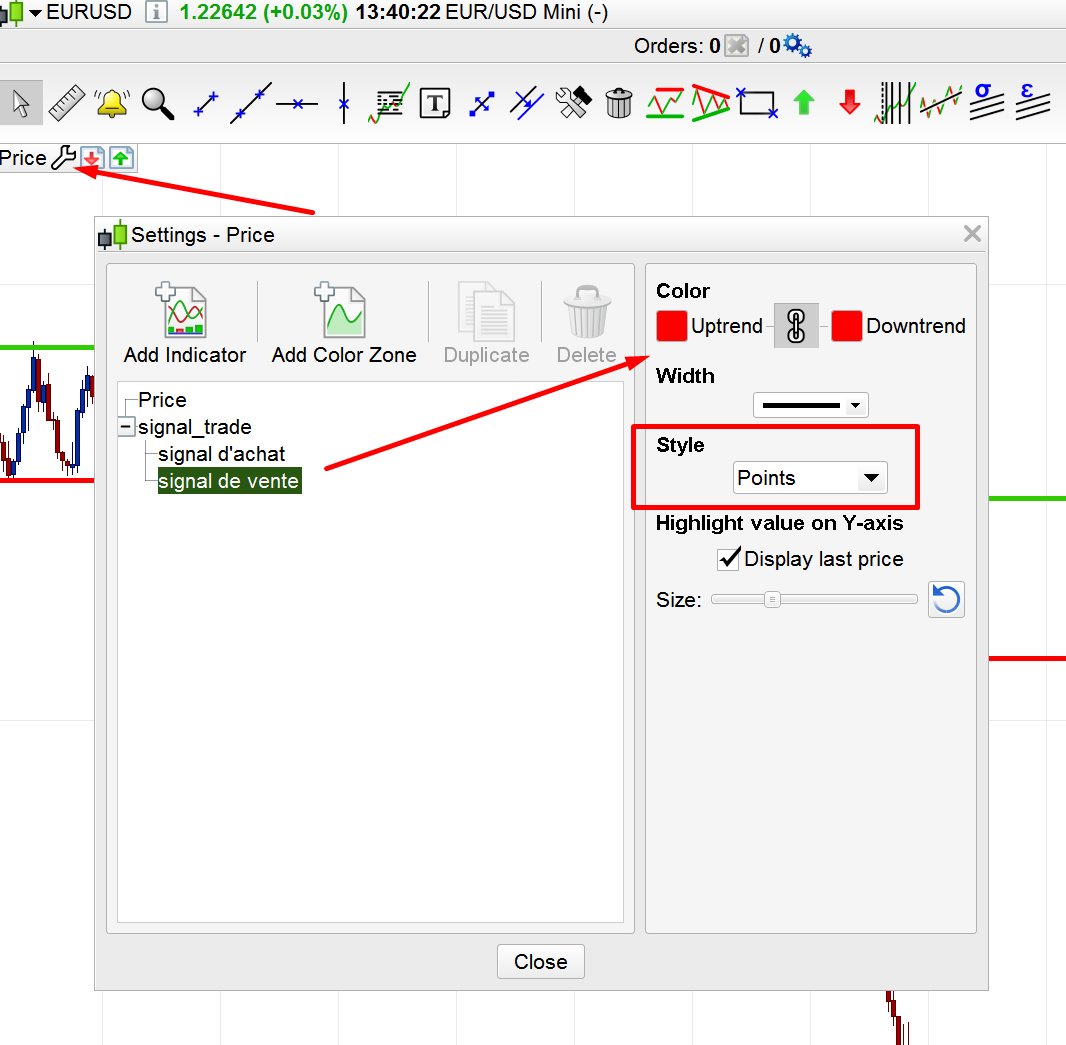Open the Style Points dropdown

pyautogui.click(x=810, y=478)
